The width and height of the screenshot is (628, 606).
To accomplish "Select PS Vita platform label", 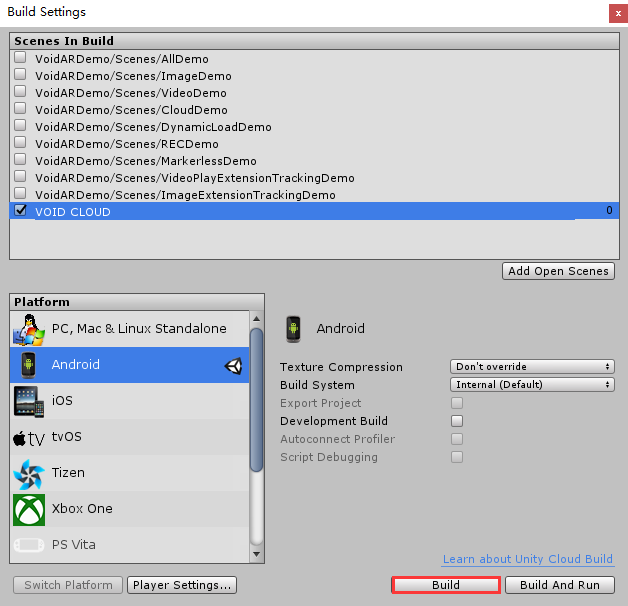I will click(74, 545).
